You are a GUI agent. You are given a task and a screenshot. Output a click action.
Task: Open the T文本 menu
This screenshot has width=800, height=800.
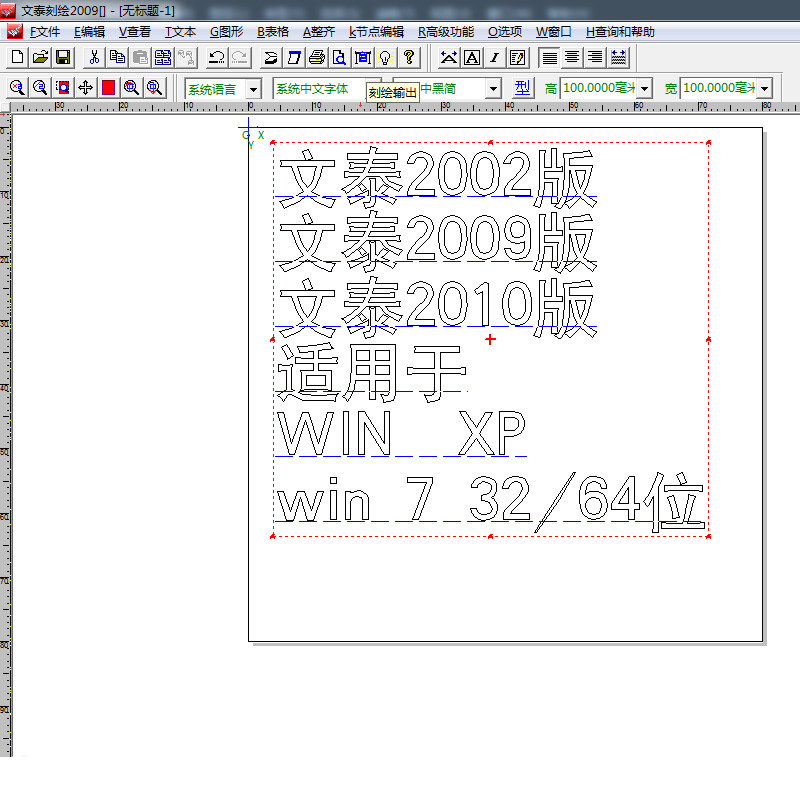click(x=180, y=32)
